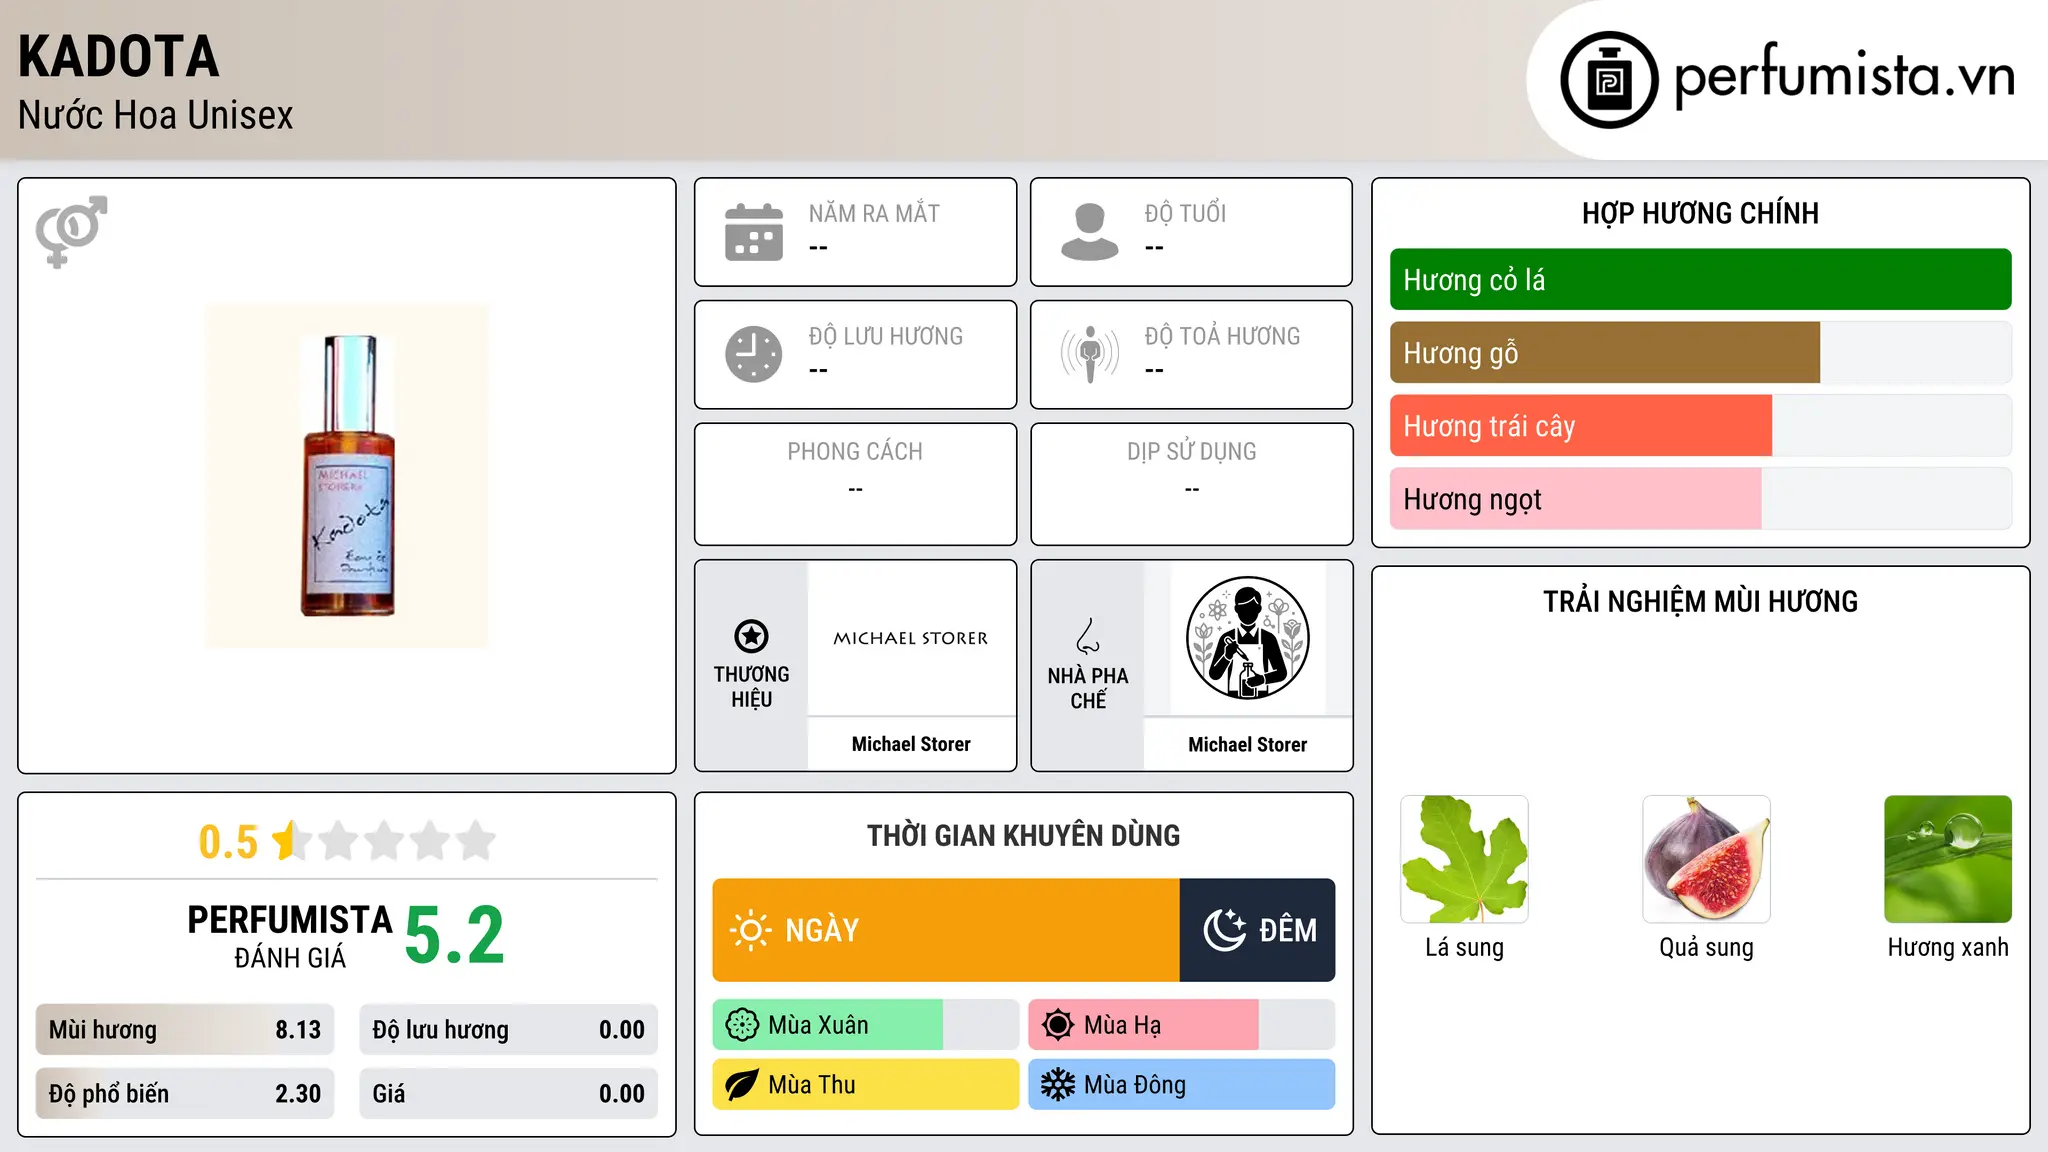This screenshot has height=1152, width=2048.
Task: Click the Nước Hoa Unisex subtitle
Action: click(156, 116)
